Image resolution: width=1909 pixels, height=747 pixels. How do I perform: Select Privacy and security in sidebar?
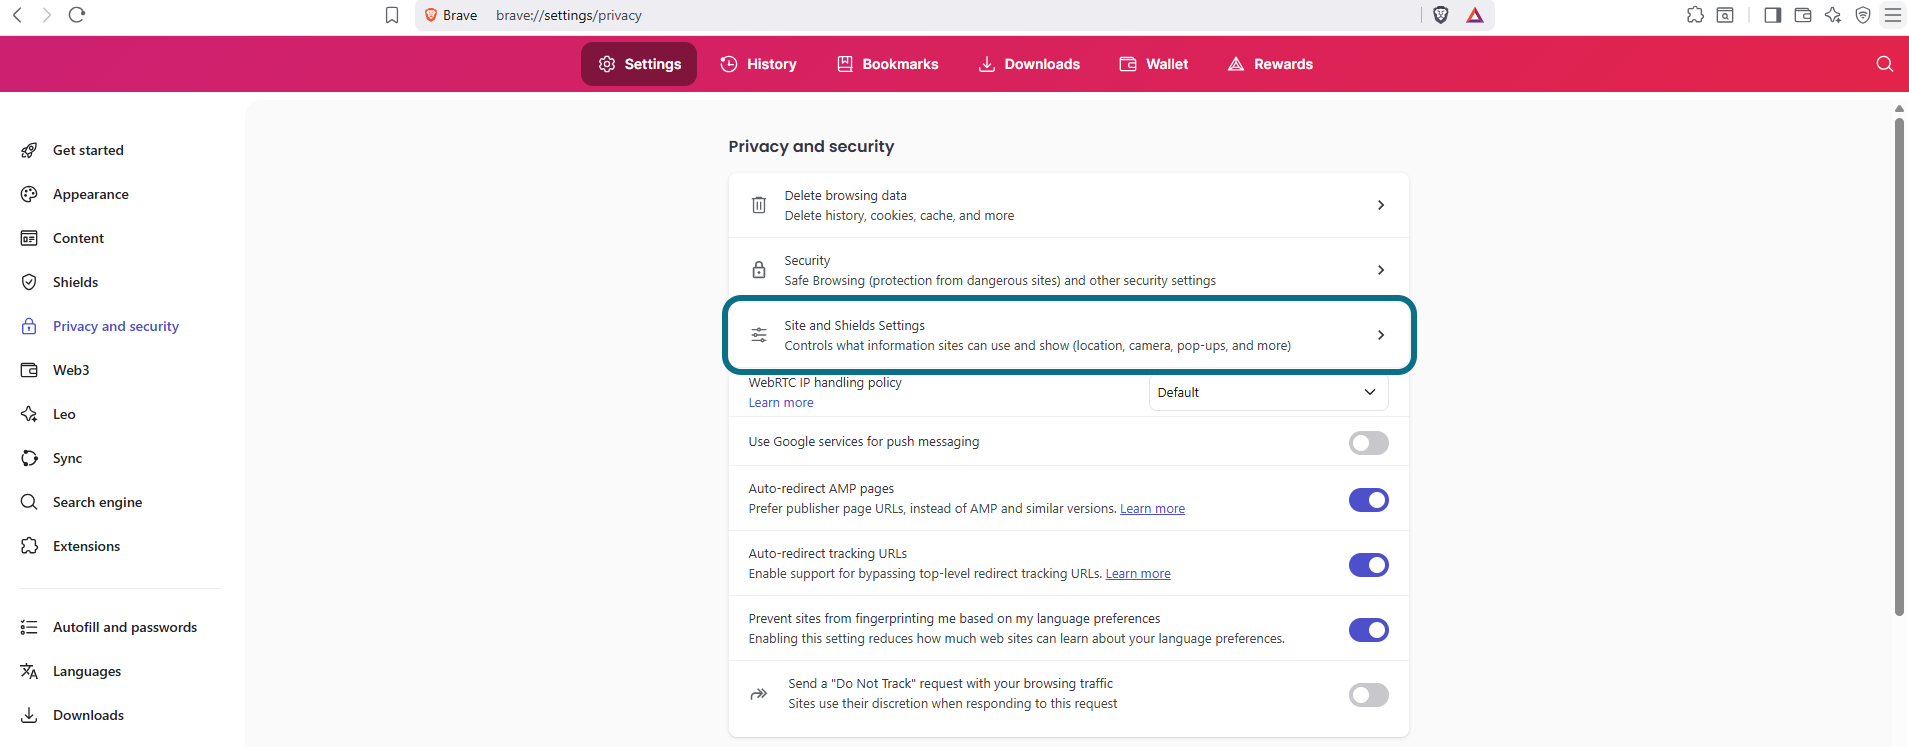click(x=116, y=326)
